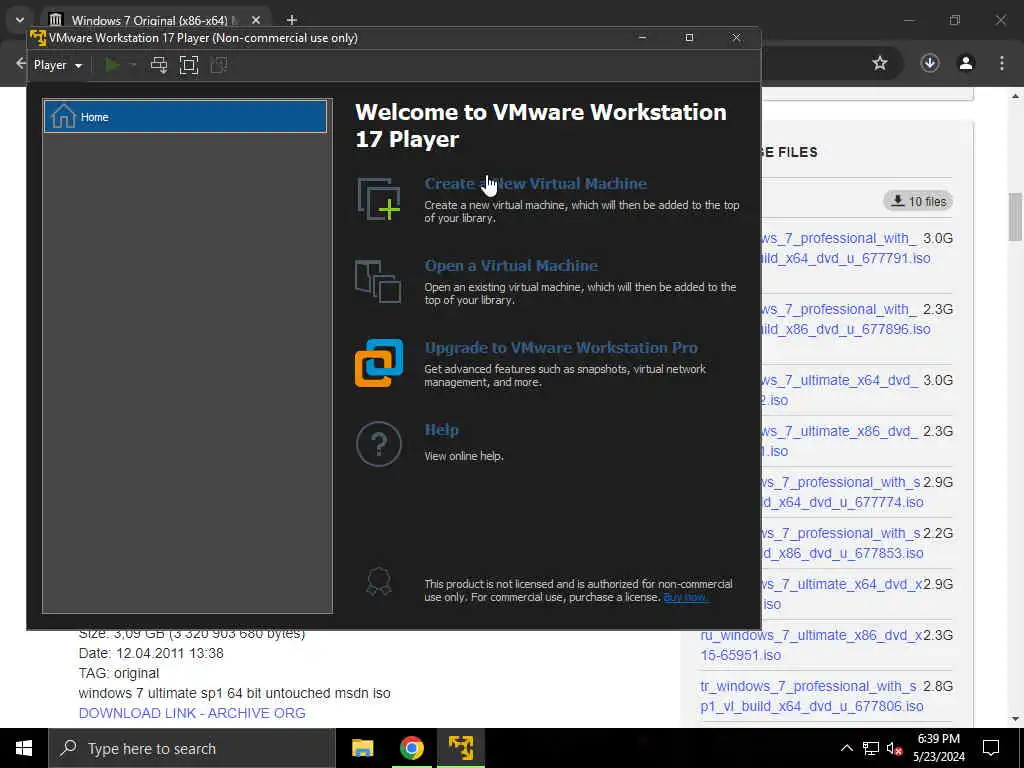Maximize the VMware Player window

689,38
